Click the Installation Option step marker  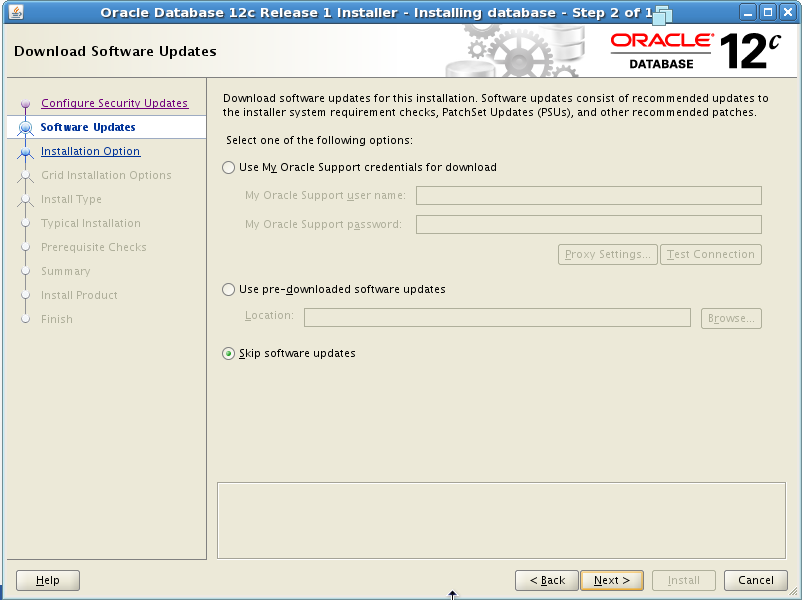click(x=26, y=152)
